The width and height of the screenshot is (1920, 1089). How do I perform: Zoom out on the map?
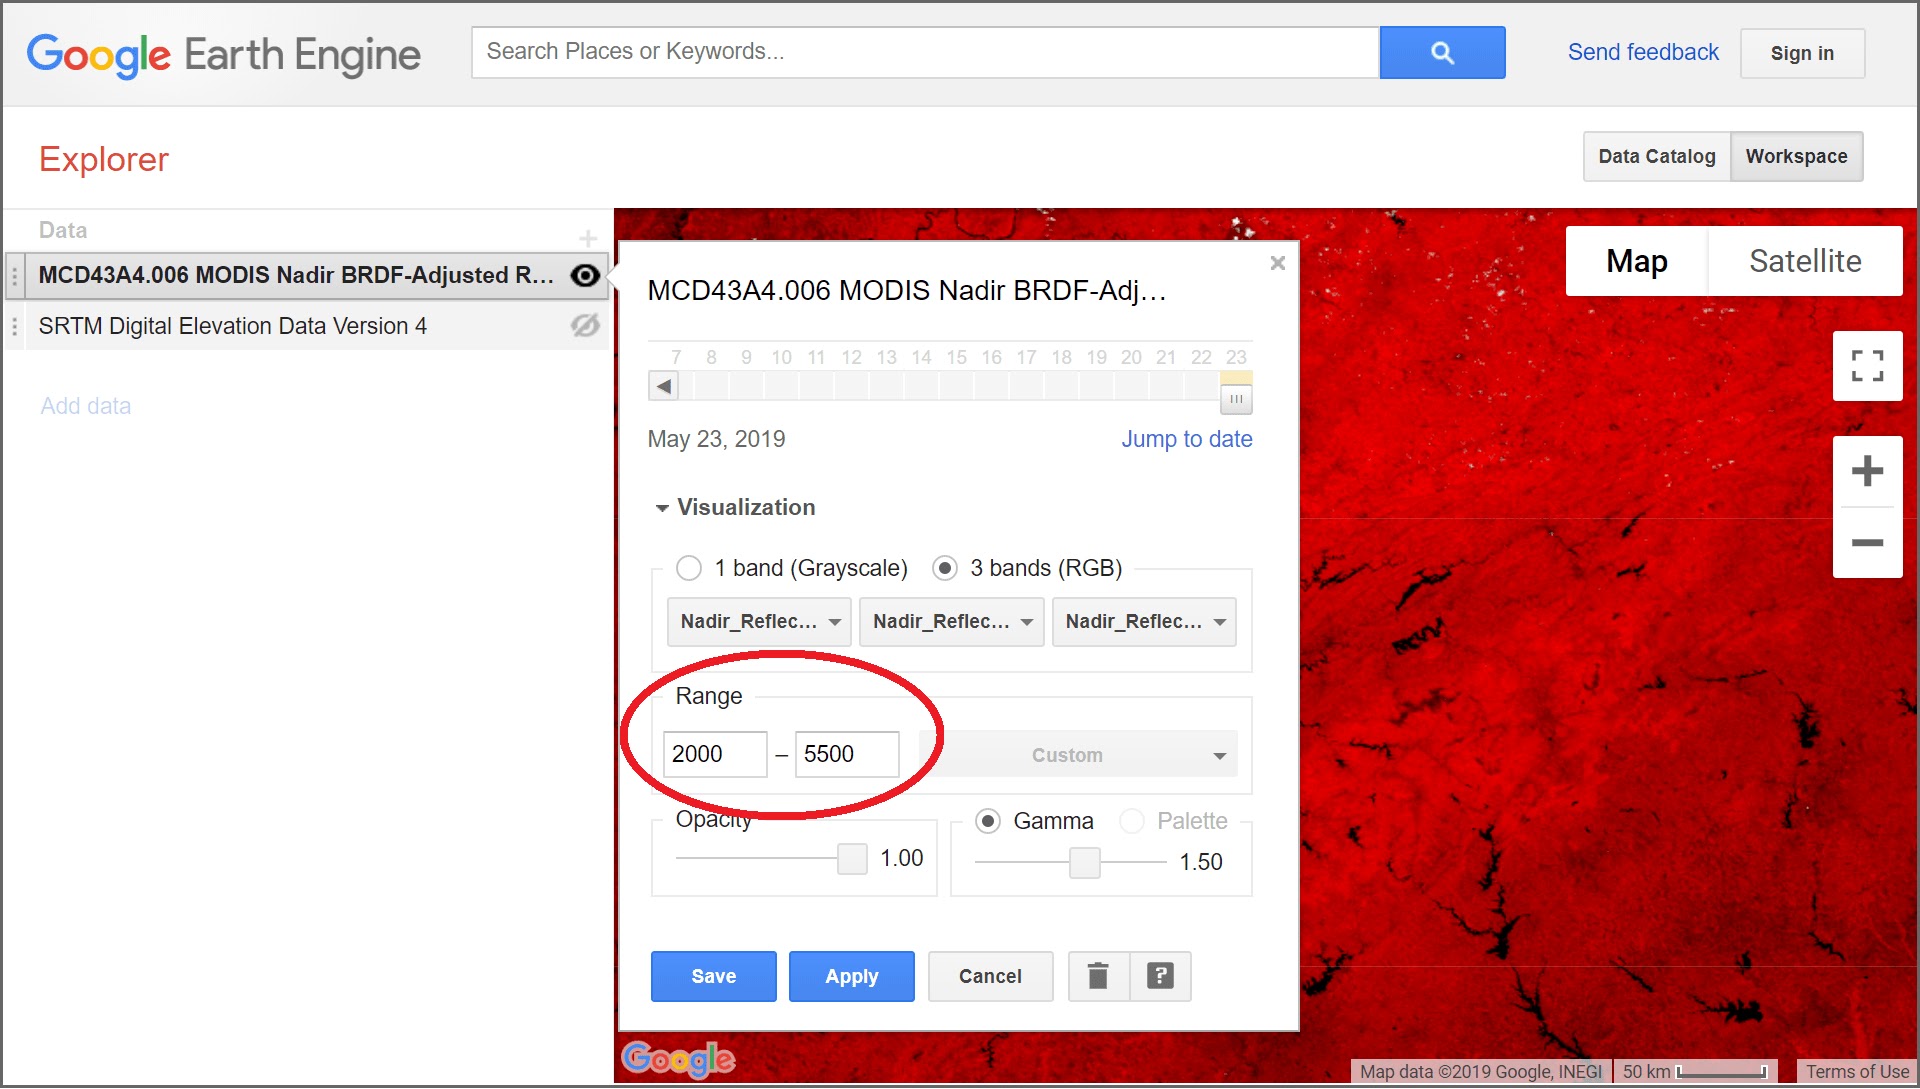pyautogui.click(x=1867, y=543)
